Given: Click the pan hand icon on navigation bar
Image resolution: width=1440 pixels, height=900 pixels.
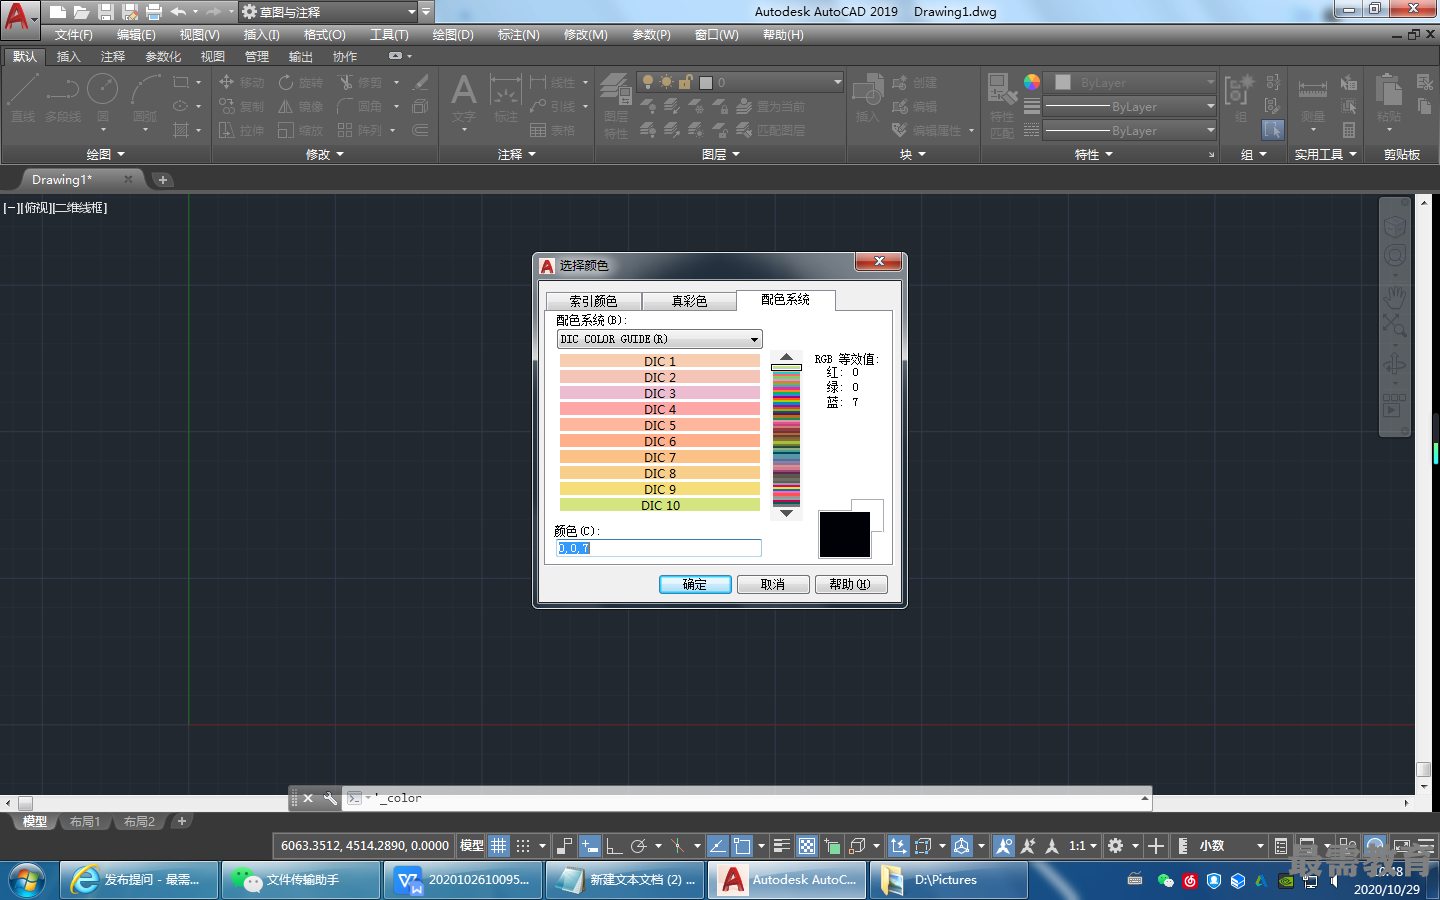Looking at the screenshot, I should coord(1395,297).
